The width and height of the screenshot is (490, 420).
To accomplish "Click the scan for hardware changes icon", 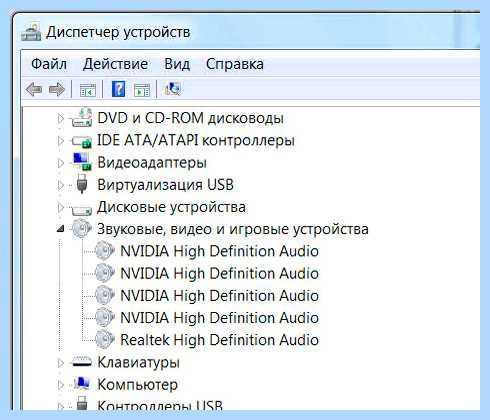I will 173,89.
